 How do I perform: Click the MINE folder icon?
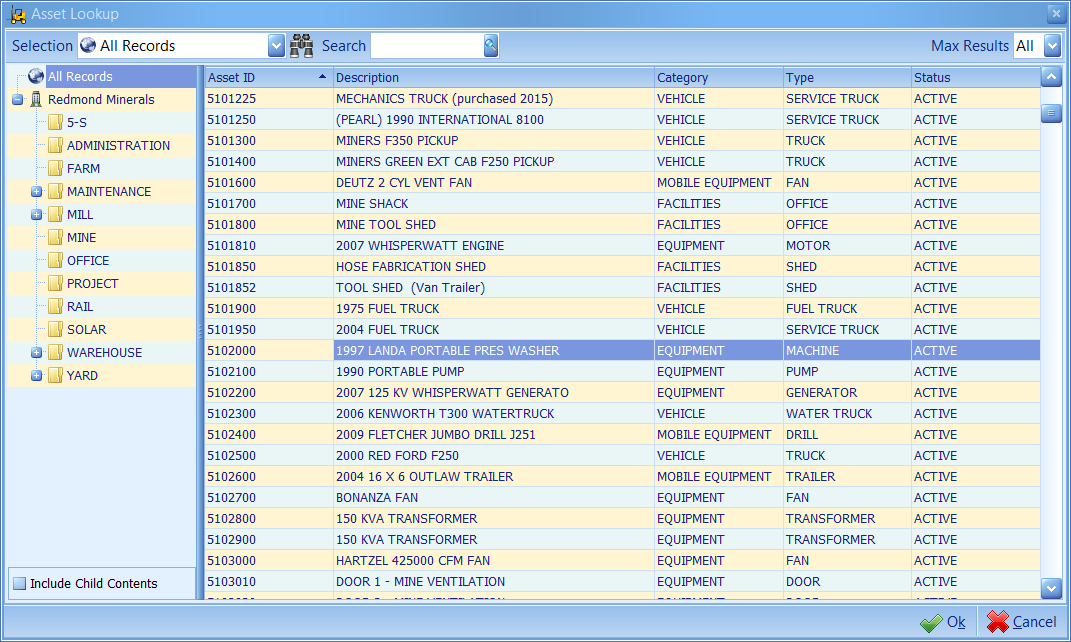(x=56, y=237)
